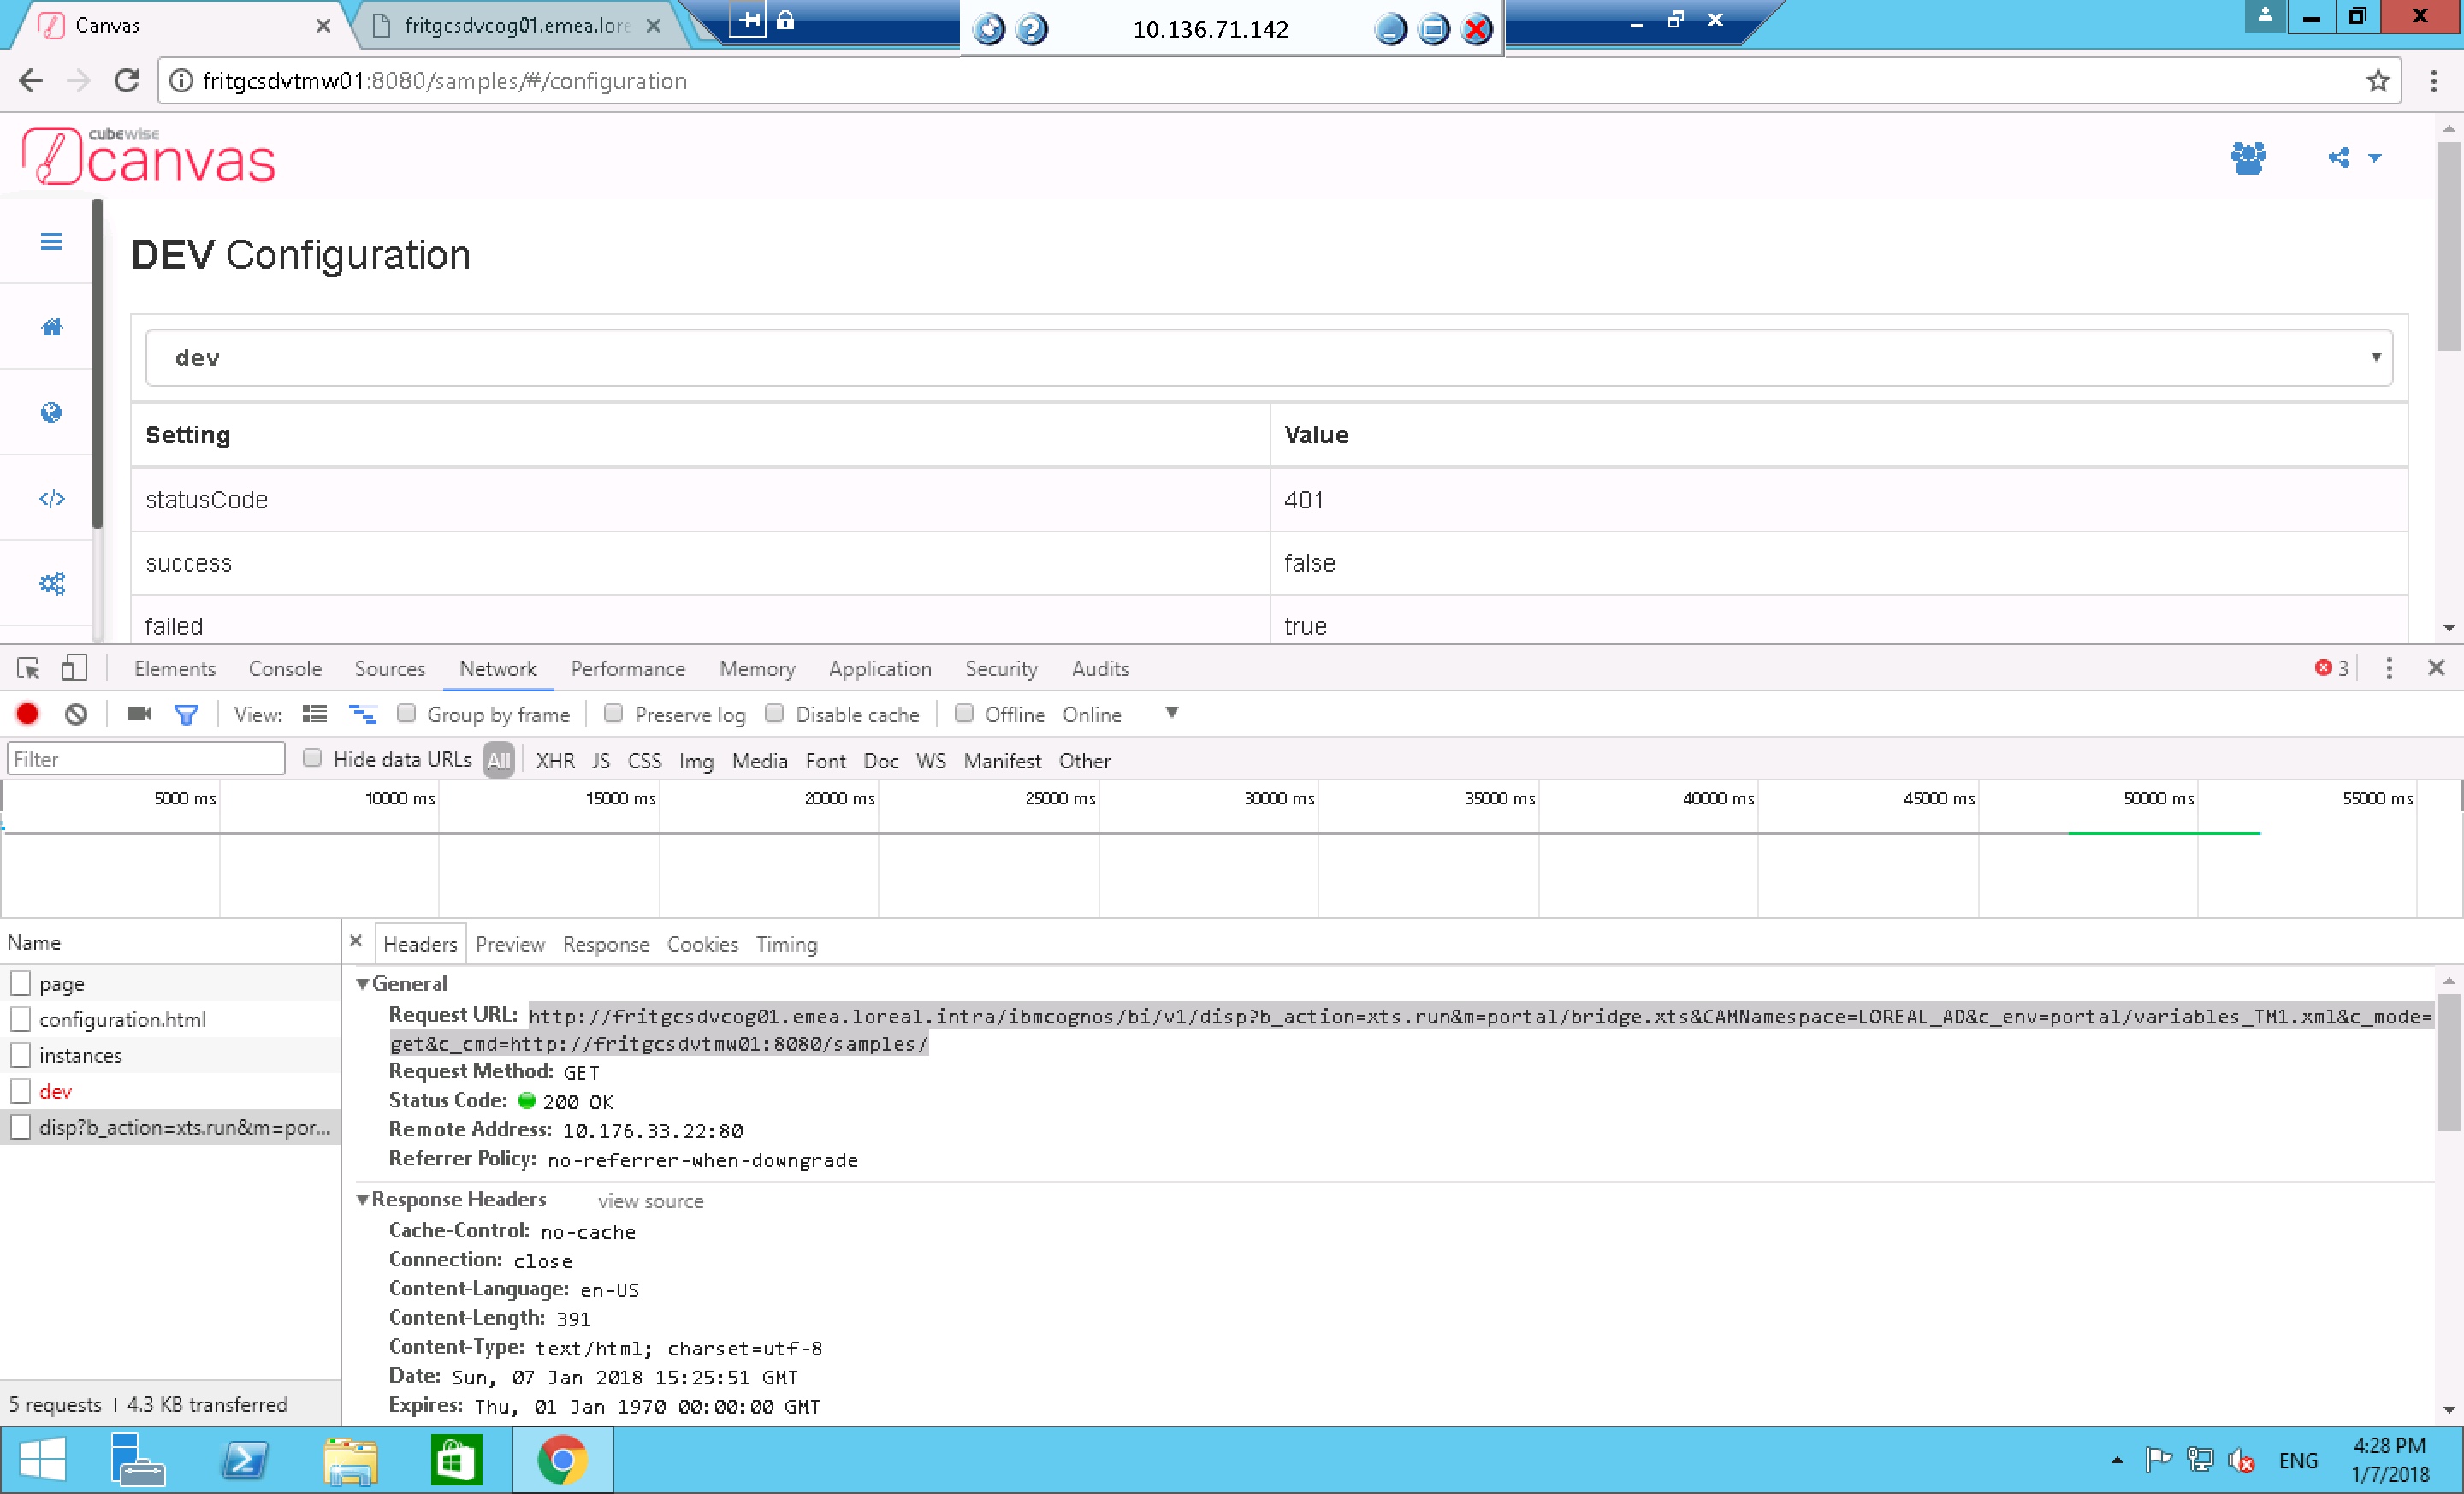Open the Performance tab

tap(628, 668)
